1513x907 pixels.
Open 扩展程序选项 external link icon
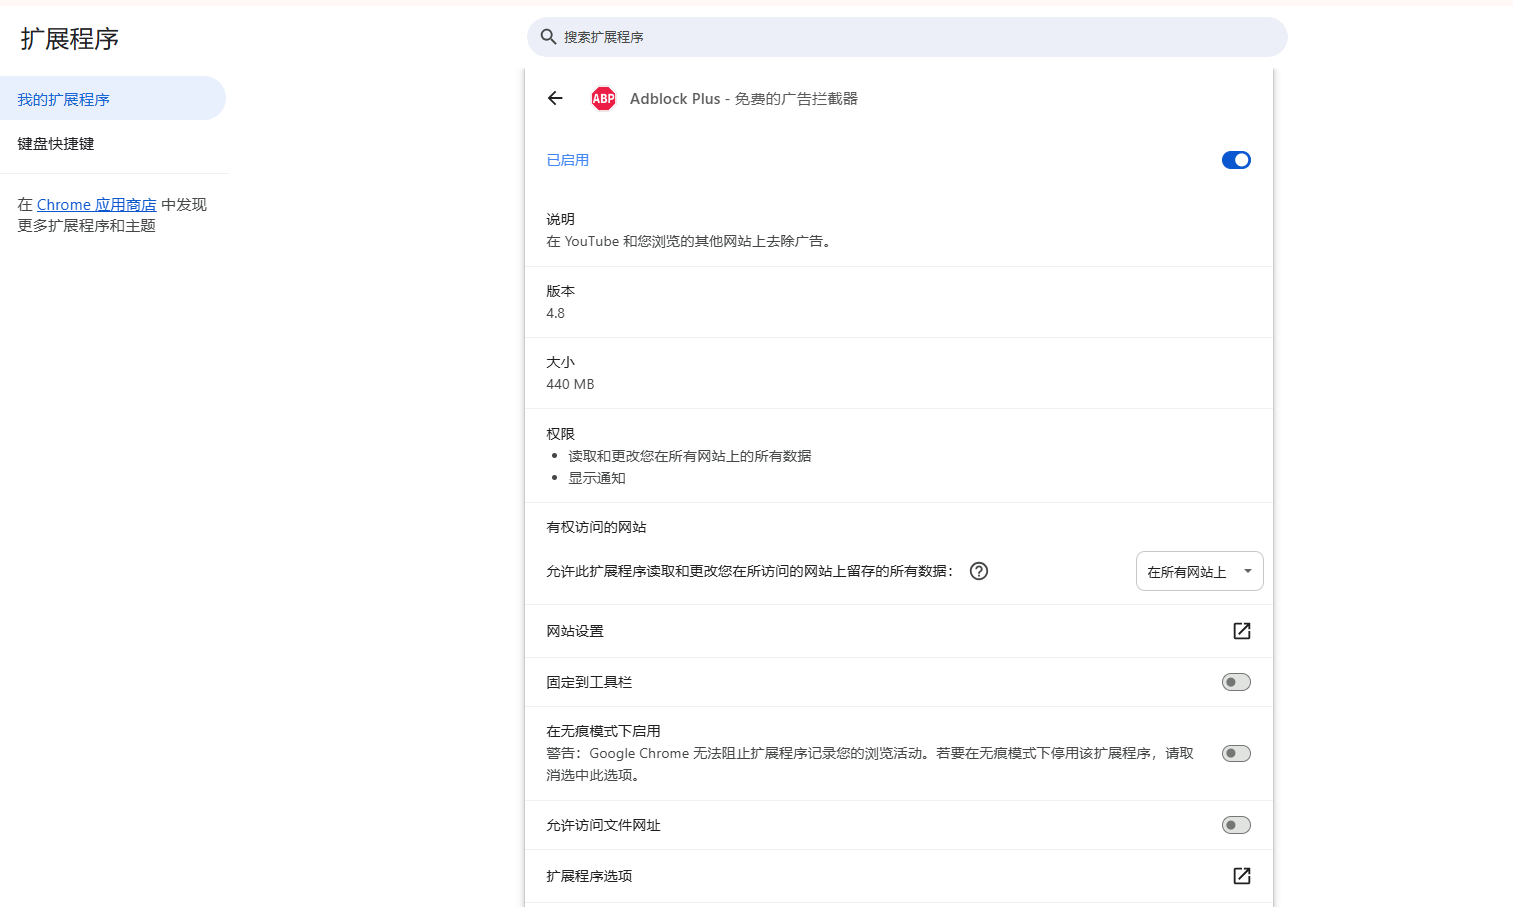tap(1241, 876)
